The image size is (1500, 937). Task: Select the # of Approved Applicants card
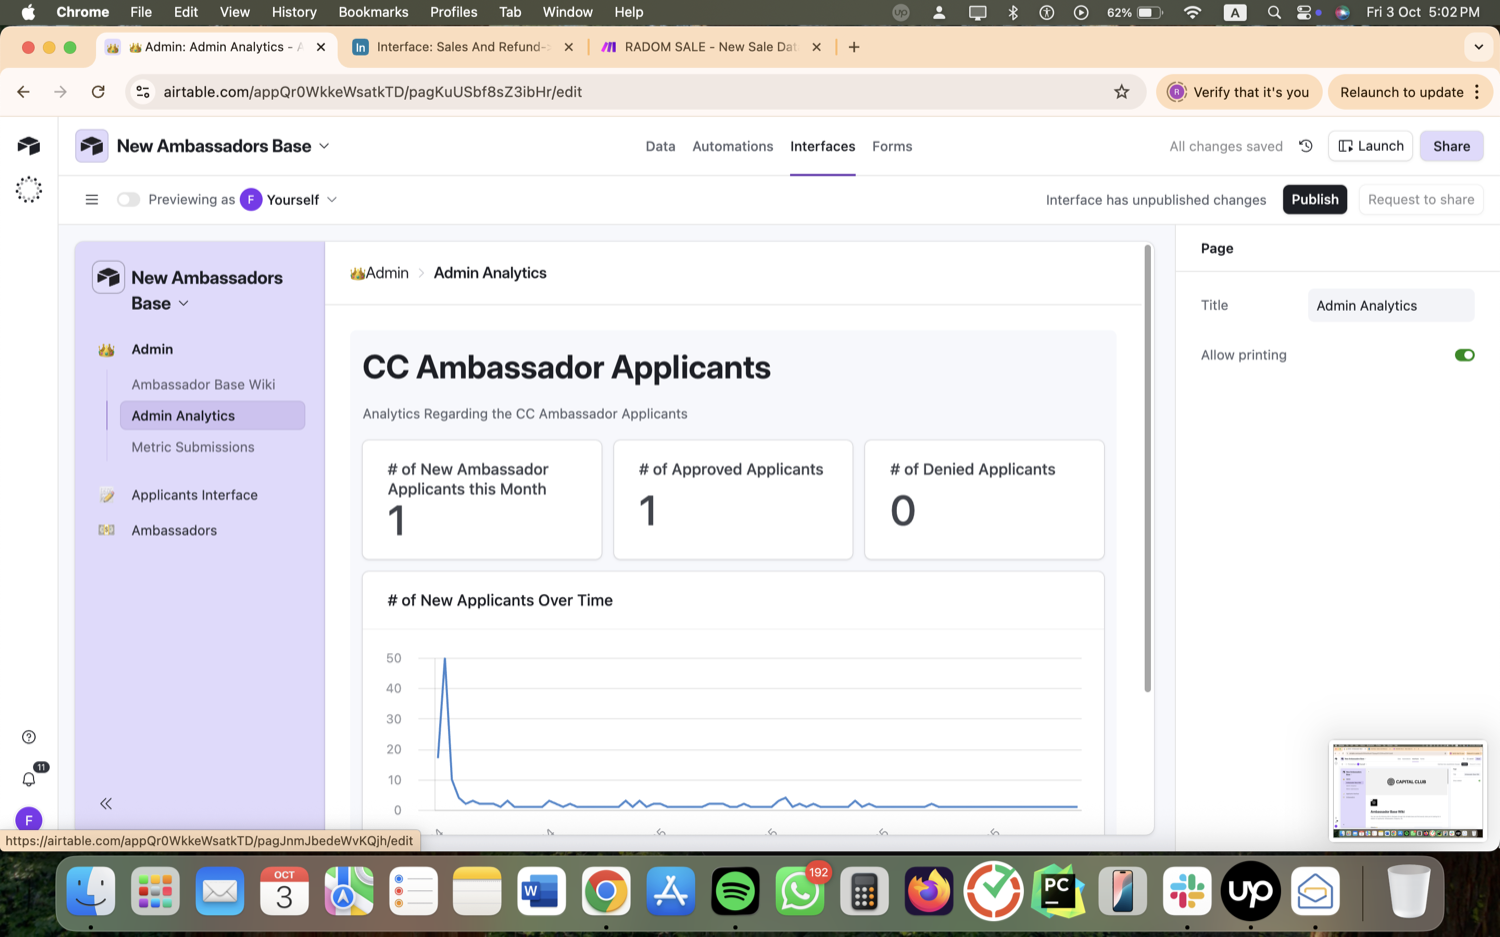[x=733, y=500]
